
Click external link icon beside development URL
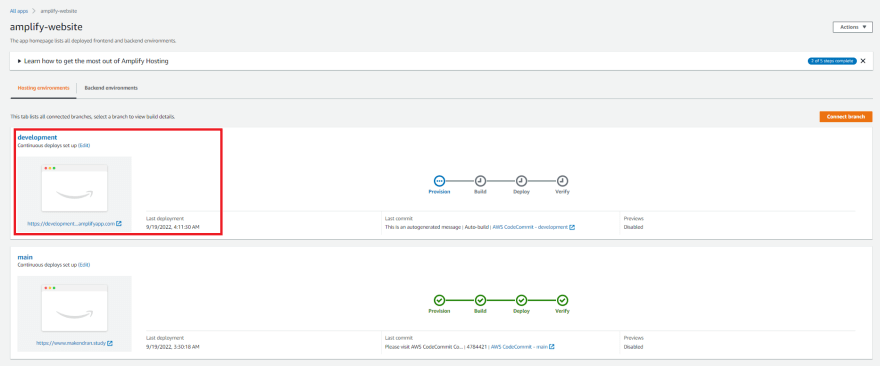pyautogui.click(x=119, y=223)
